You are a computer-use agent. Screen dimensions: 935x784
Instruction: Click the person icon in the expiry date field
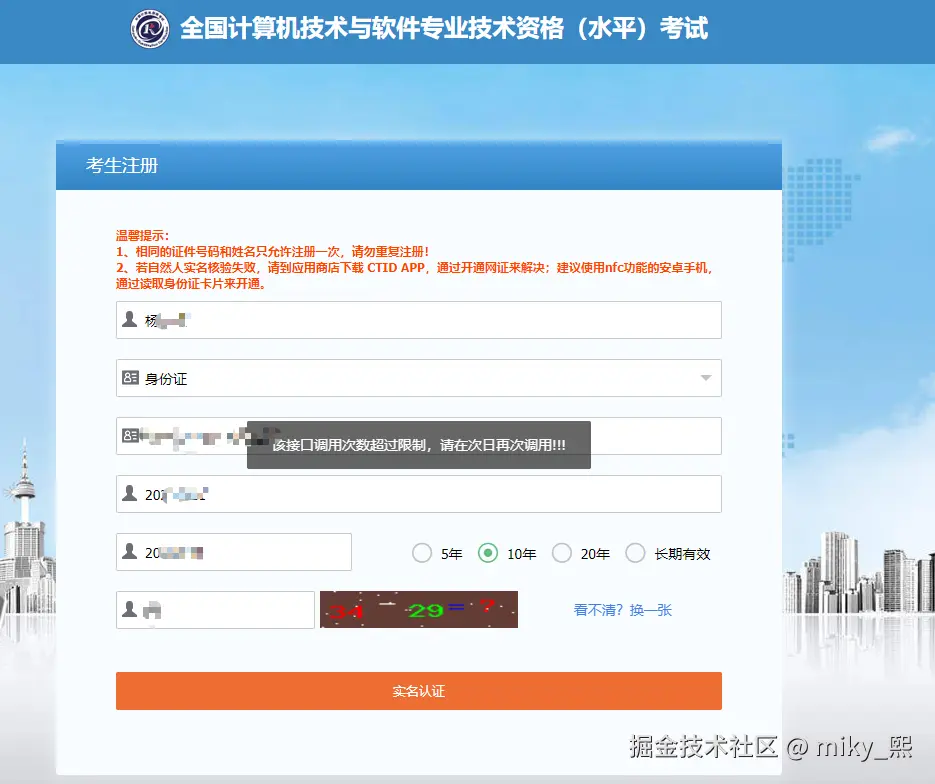[x=129, y=551]
